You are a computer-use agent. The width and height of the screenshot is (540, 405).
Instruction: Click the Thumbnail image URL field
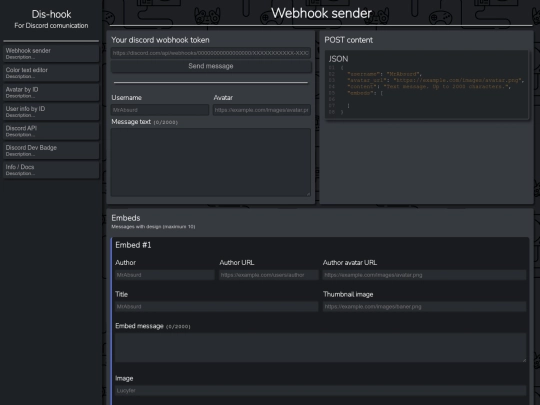[424, 307]
